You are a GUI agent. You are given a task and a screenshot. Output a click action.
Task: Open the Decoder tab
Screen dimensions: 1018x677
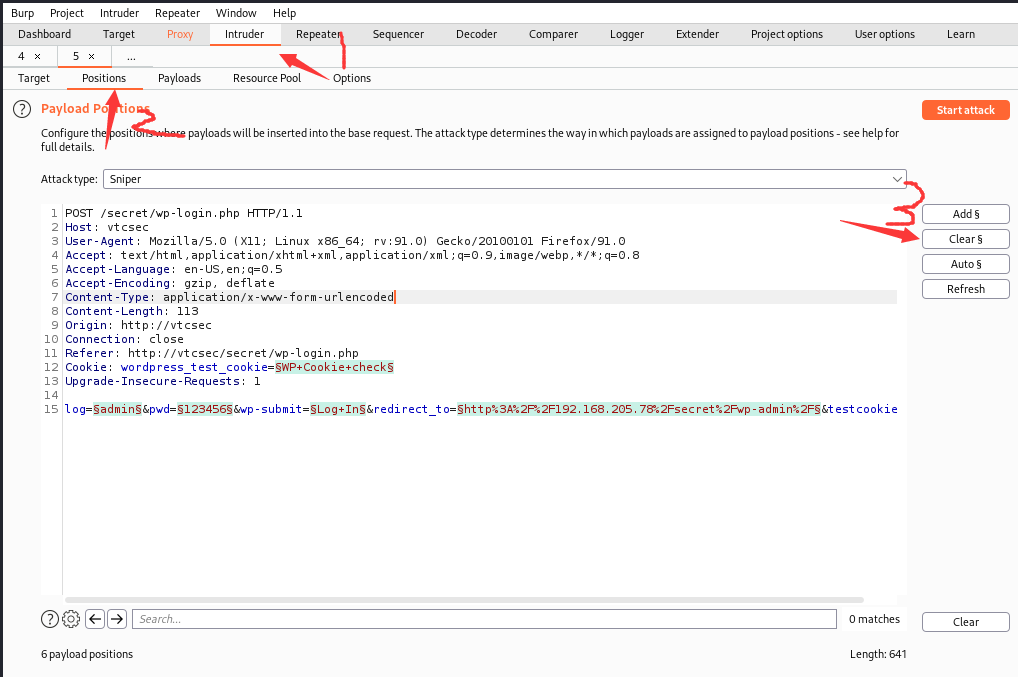[x=477, y=34]
